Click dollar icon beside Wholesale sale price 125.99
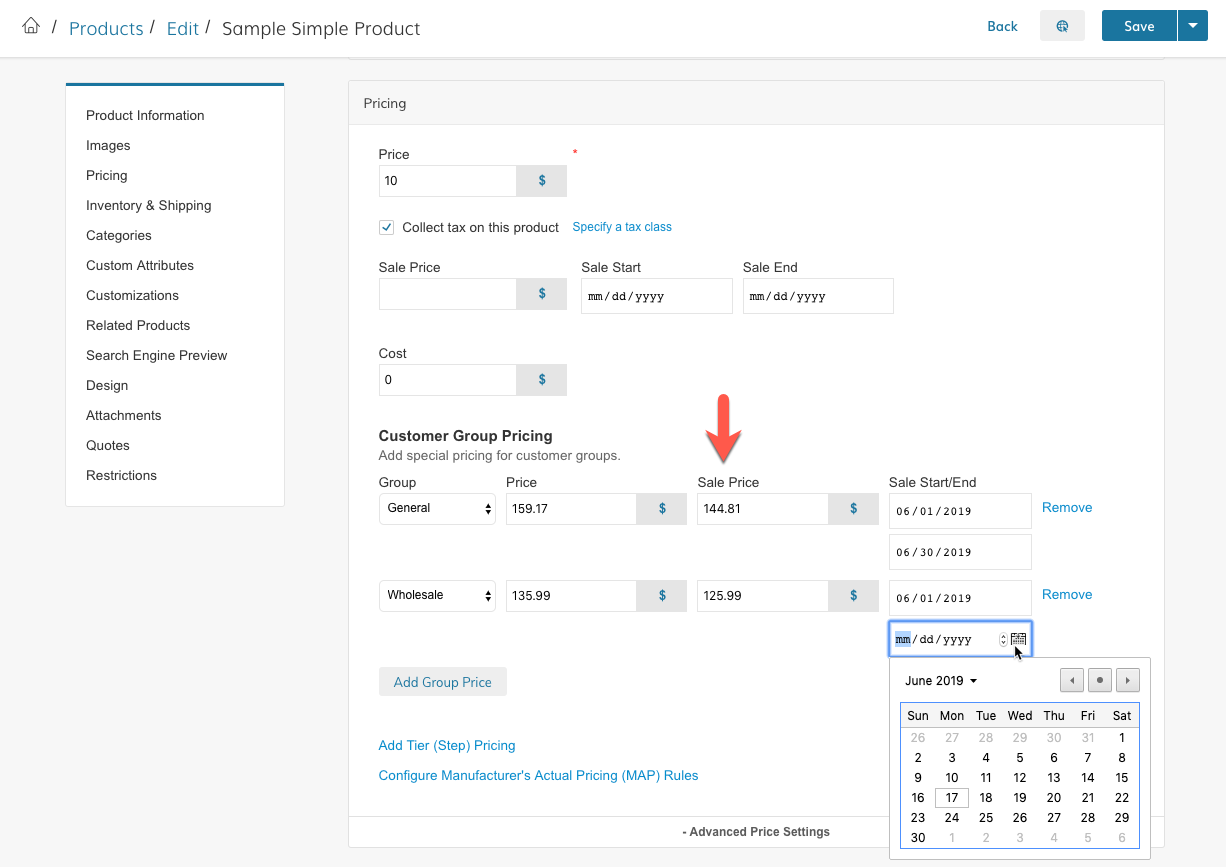 (853, 596)
